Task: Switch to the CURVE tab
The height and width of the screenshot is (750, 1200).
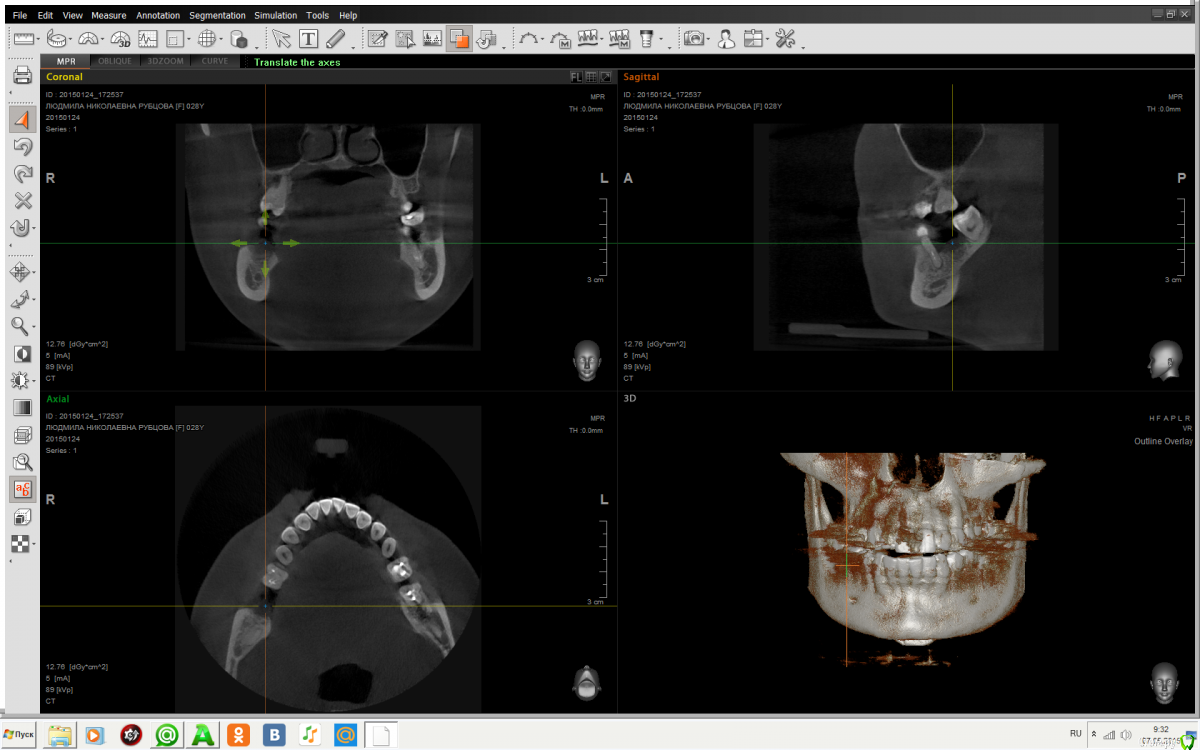Action: coord(214,62)
